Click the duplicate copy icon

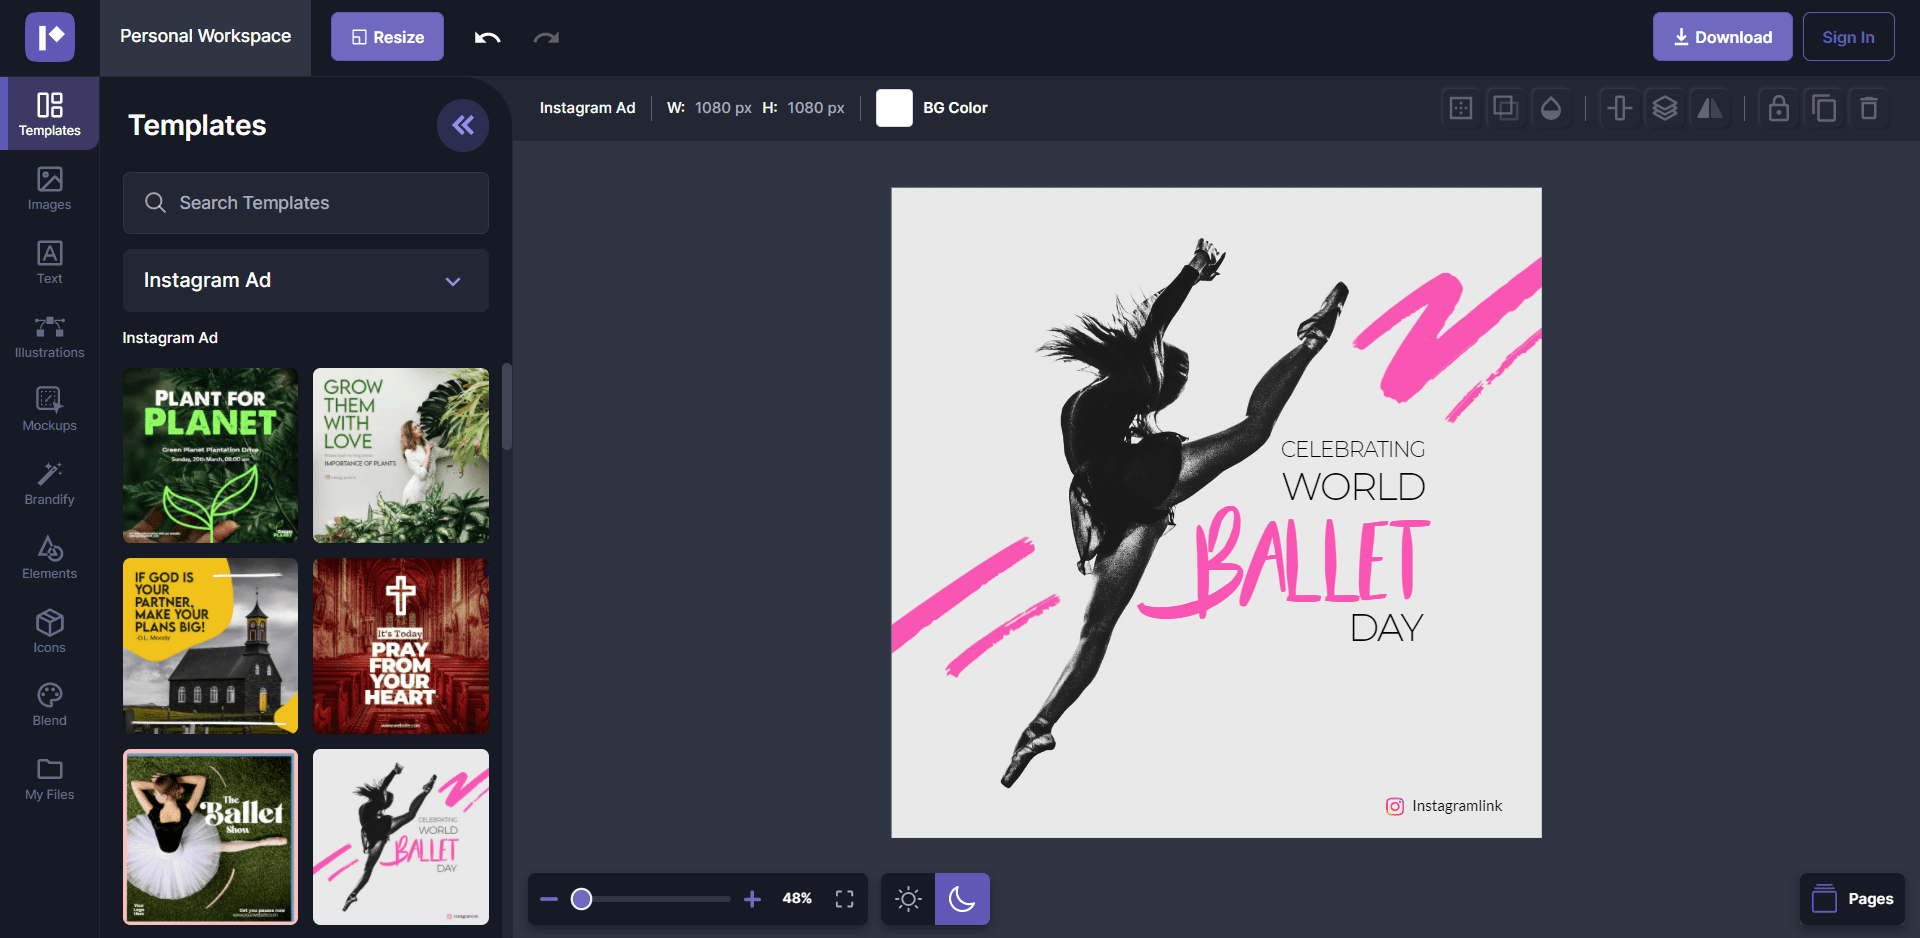(x=1823, y=108)
